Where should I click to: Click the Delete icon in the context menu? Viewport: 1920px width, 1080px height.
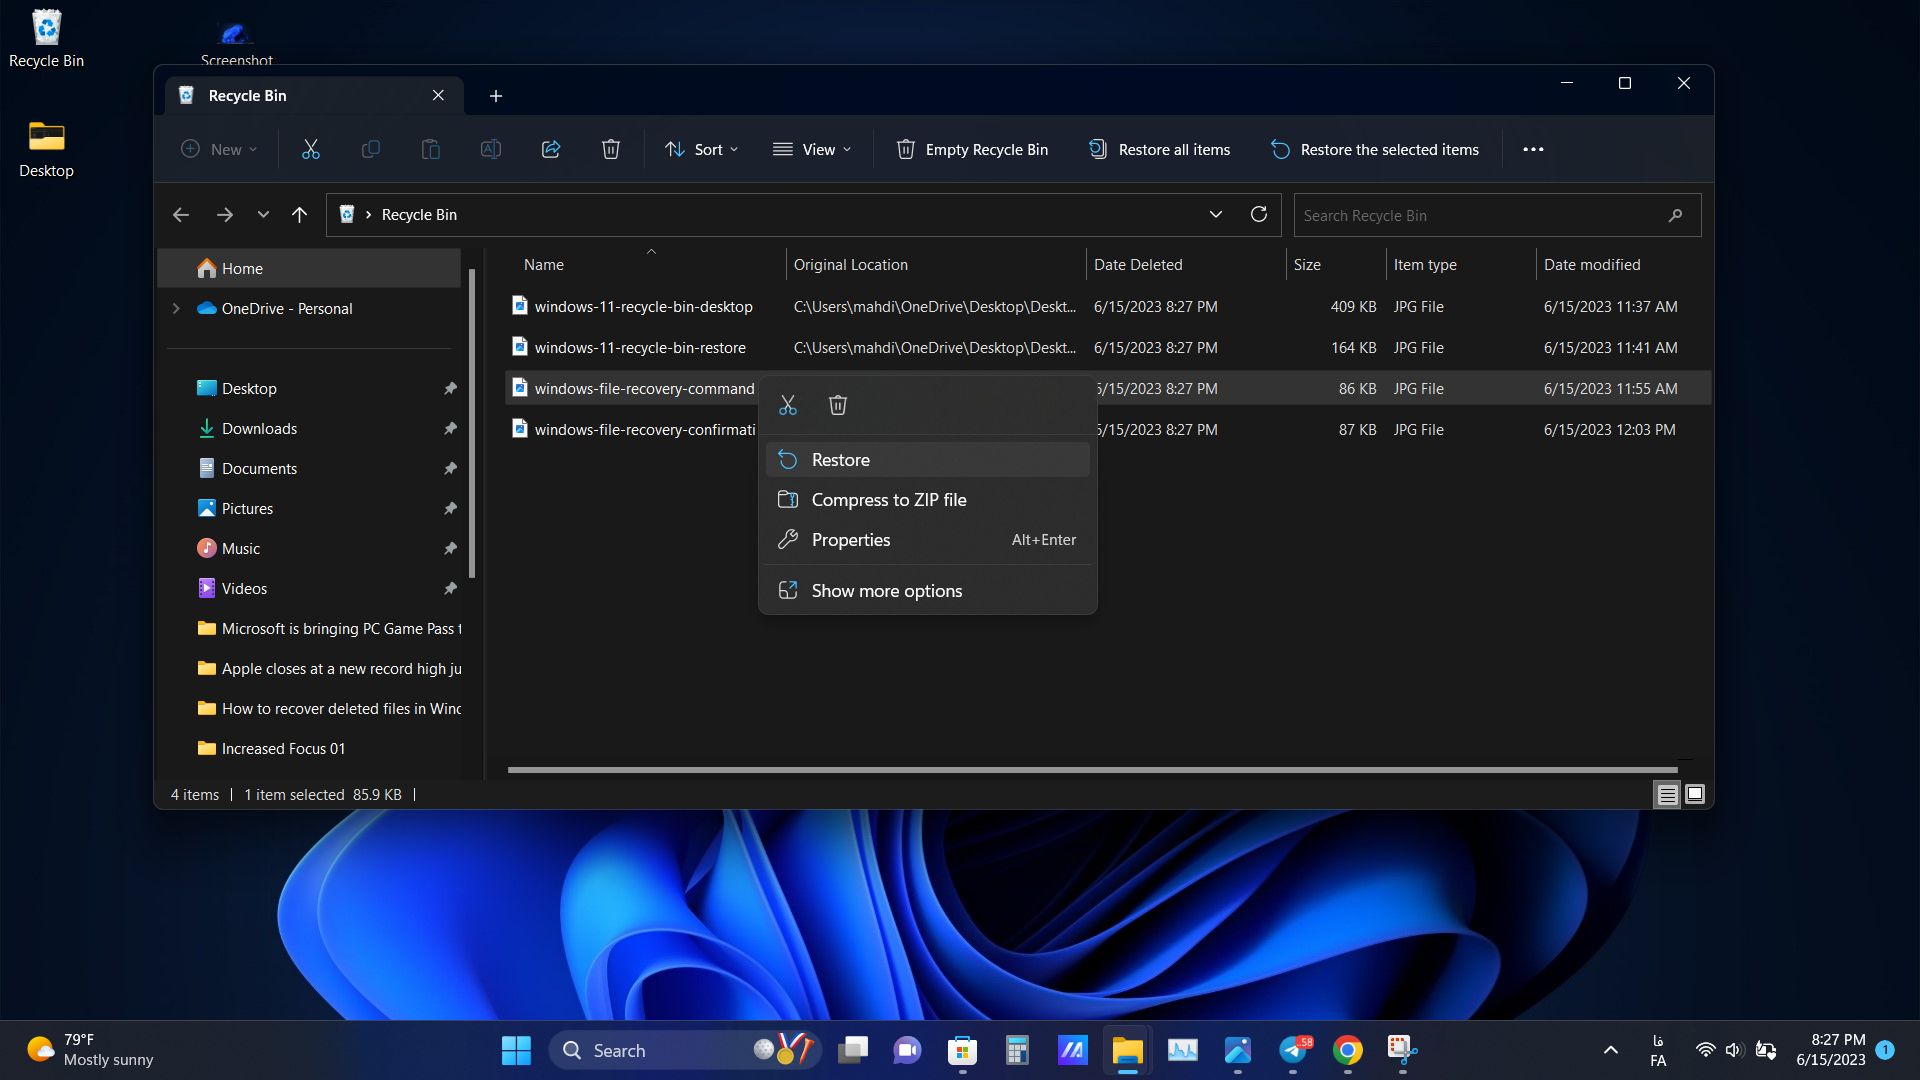pos(838,405)
